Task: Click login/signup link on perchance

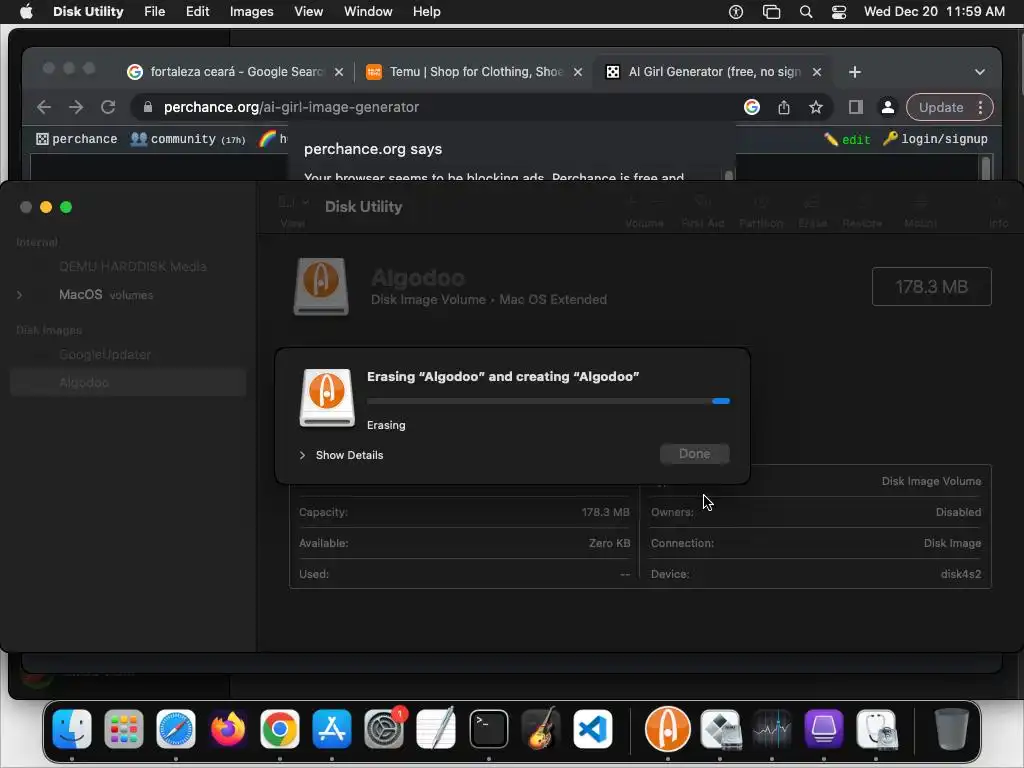Action: click(935, 139)
